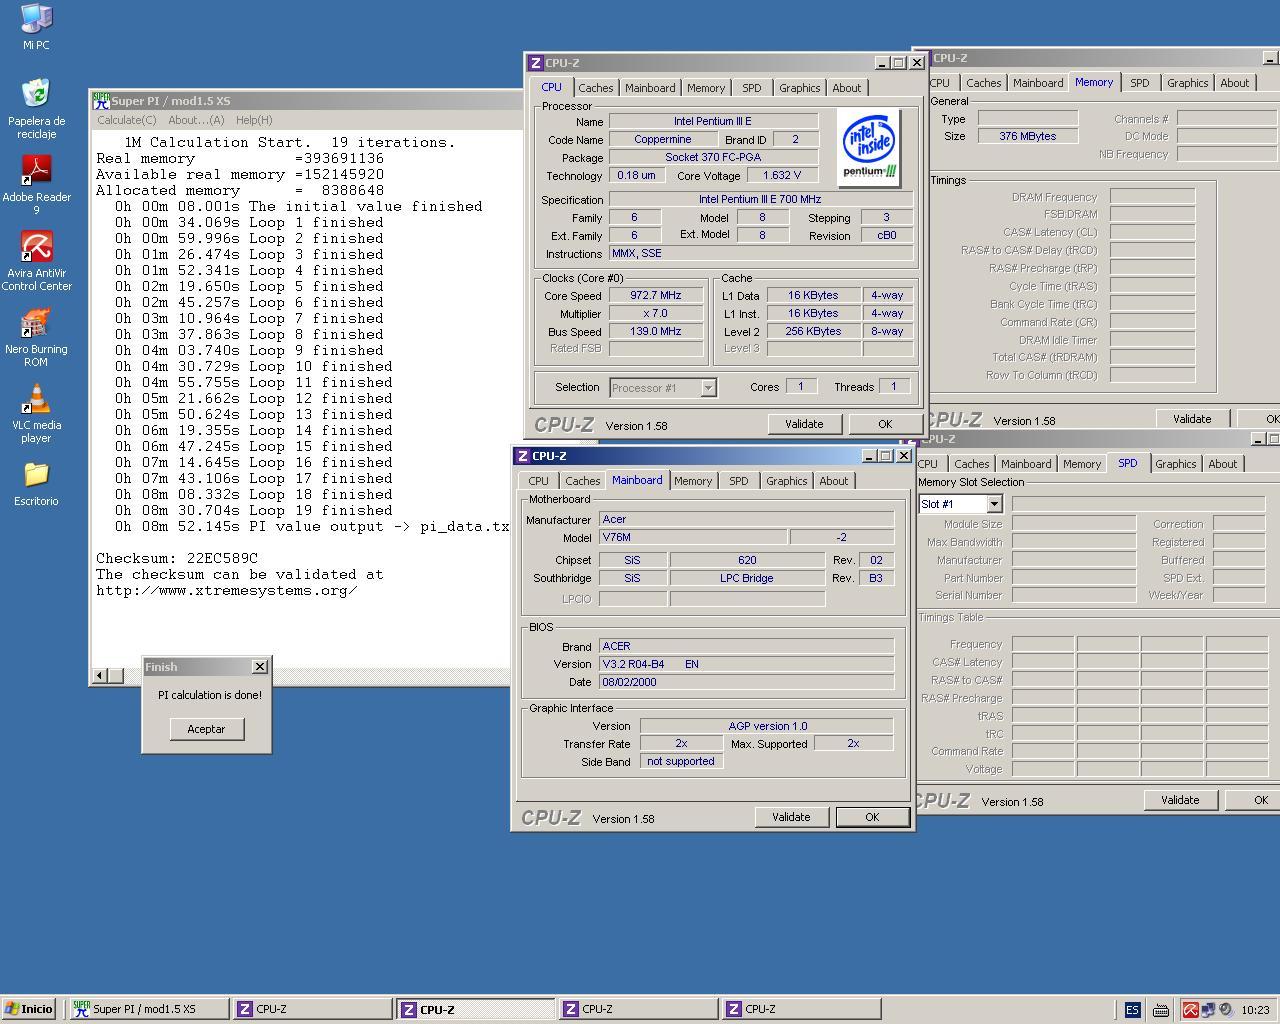This screenshot has height=1024, width=1280.
Task: Click Validate in CPU tab window
Action: pos(804,424)
